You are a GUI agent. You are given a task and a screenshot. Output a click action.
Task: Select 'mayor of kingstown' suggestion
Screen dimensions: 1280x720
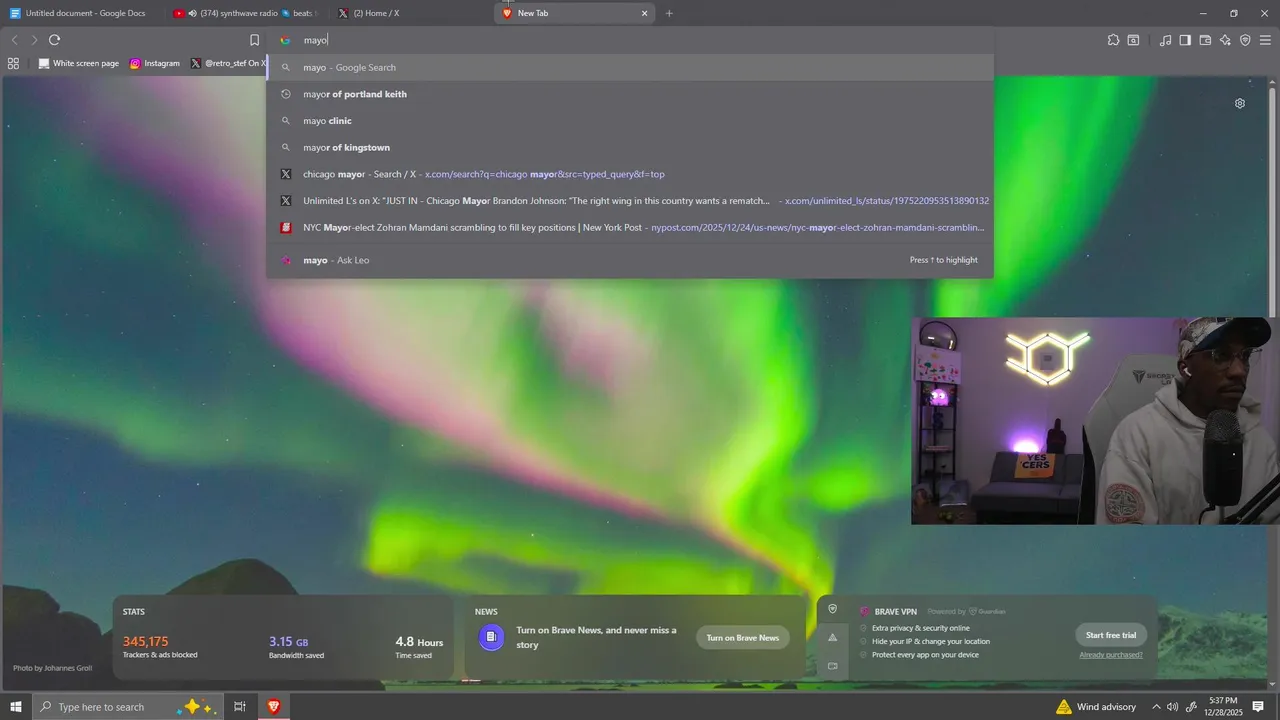[x=630, y=147]
